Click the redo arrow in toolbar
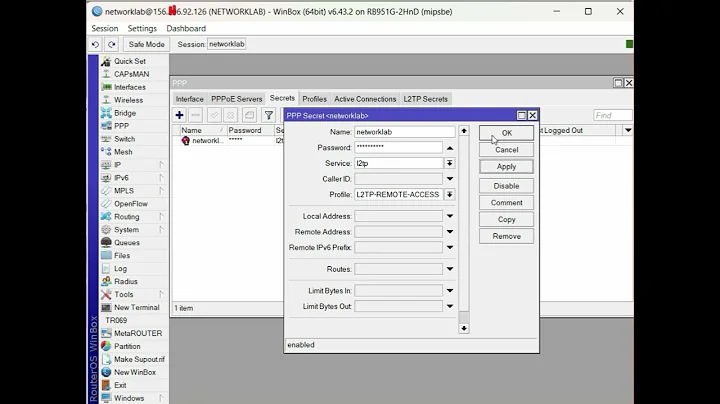 click(x=112, y=44)
